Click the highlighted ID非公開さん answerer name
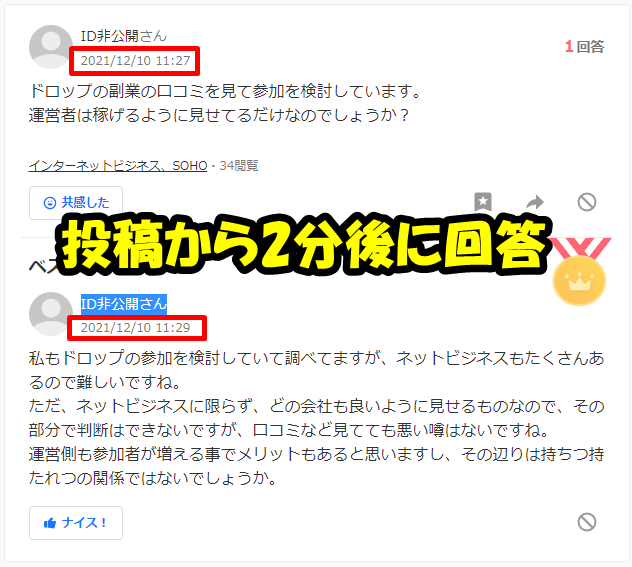632x567 pixels. [124, 304]
